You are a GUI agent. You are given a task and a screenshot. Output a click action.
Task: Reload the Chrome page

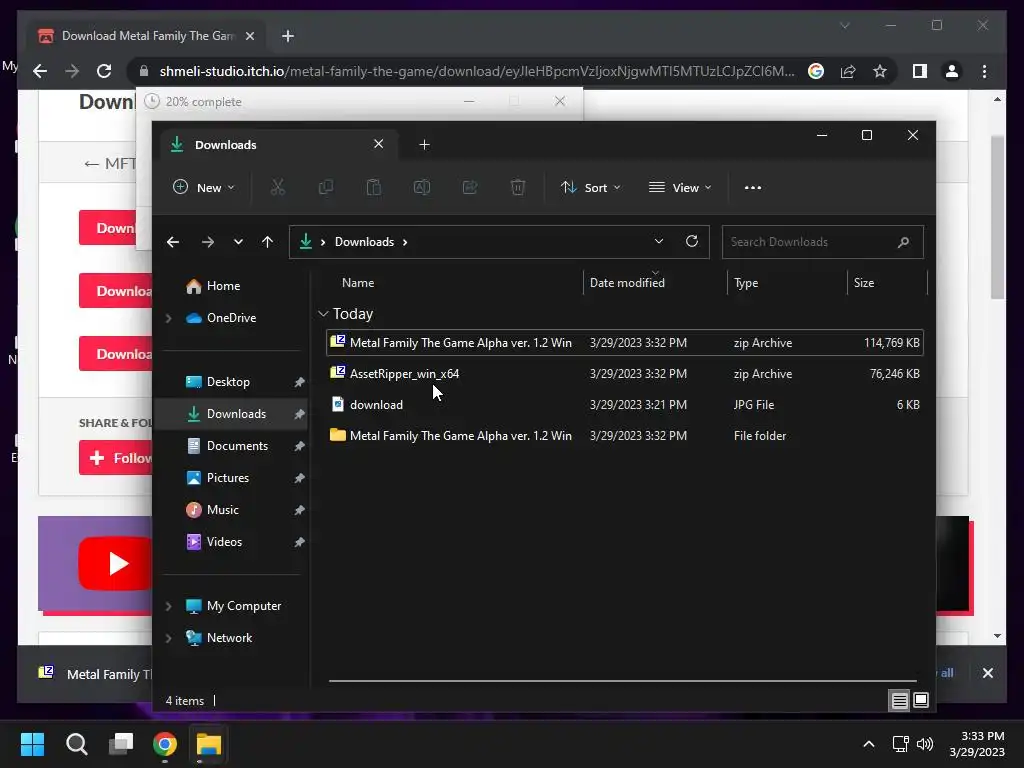(x=104, y=71)
